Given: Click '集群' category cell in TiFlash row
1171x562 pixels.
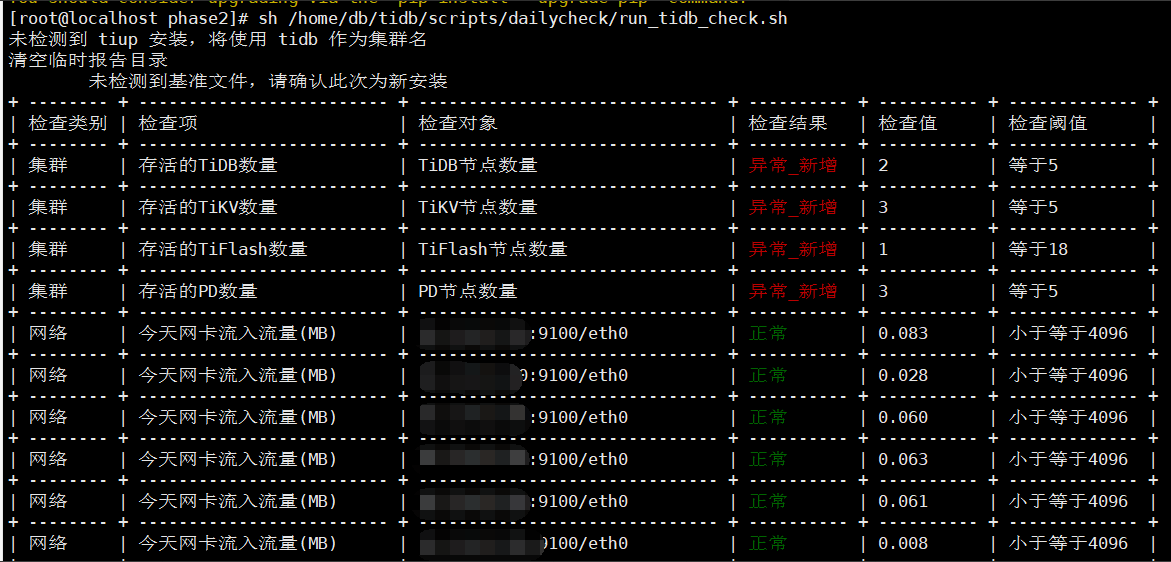Looking at the screenshot, I should [48, 249].
